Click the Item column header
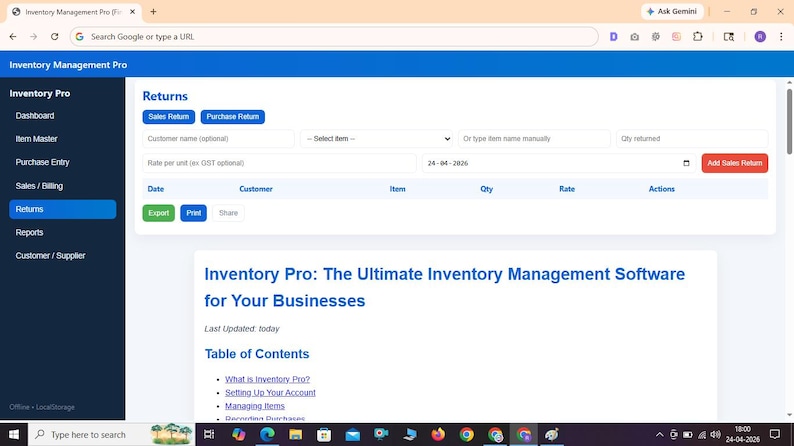 [x=398, y=189]
